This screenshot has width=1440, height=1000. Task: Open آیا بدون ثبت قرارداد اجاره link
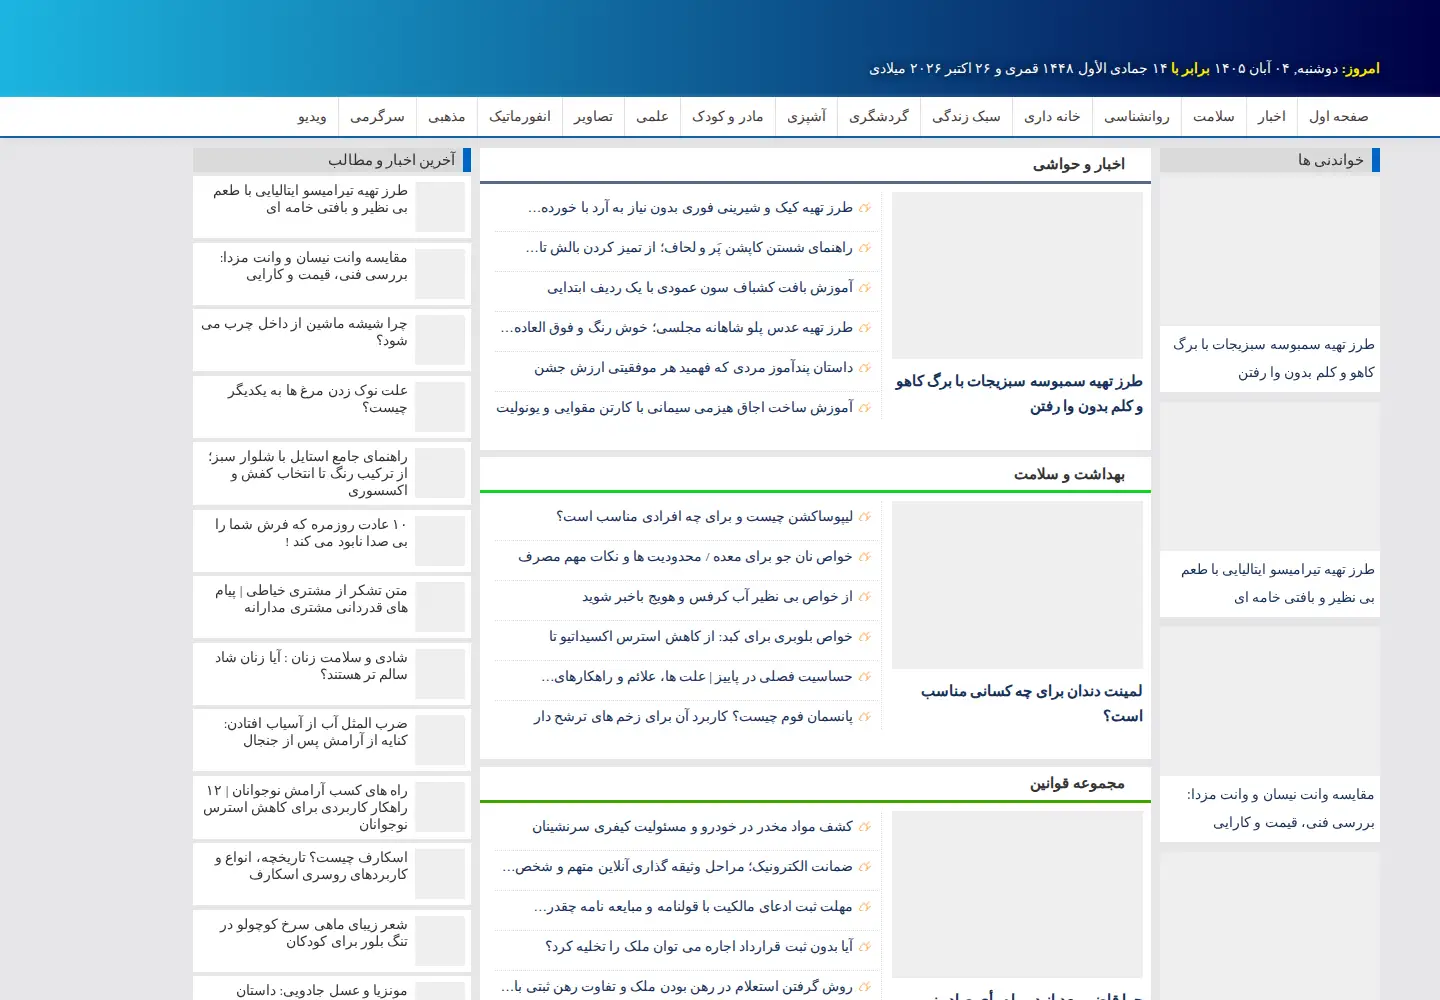(x=699, y=947)
